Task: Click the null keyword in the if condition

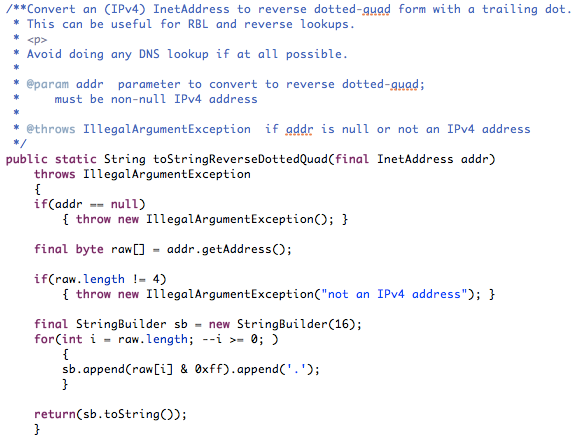Action: click(x=124, y=204)
